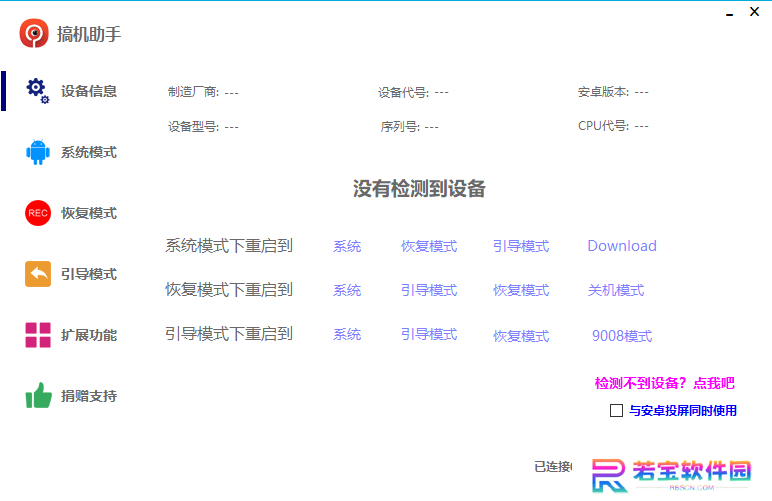Reboot to 恢复模式 from the 恢复模式下重启到 row

pos(521,290)
